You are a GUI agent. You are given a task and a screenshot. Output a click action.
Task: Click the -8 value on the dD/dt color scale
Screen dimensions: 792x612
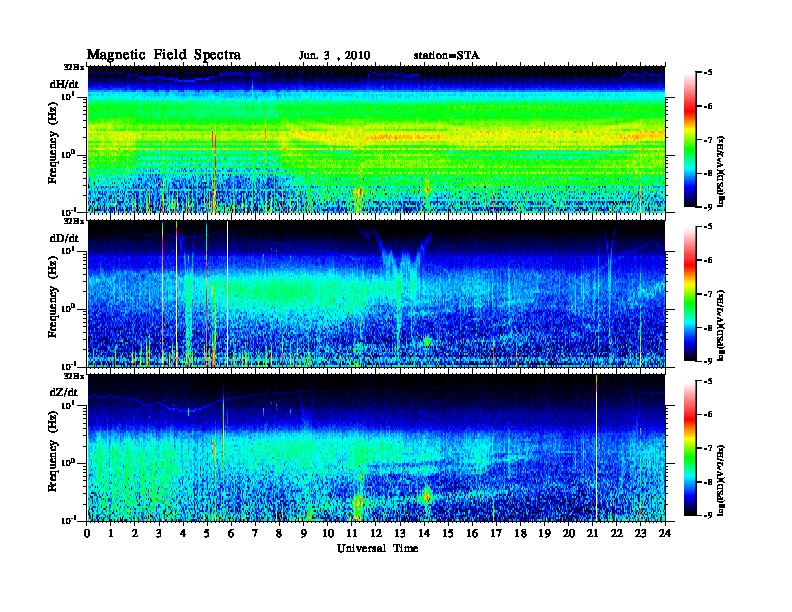click(708, 327)
